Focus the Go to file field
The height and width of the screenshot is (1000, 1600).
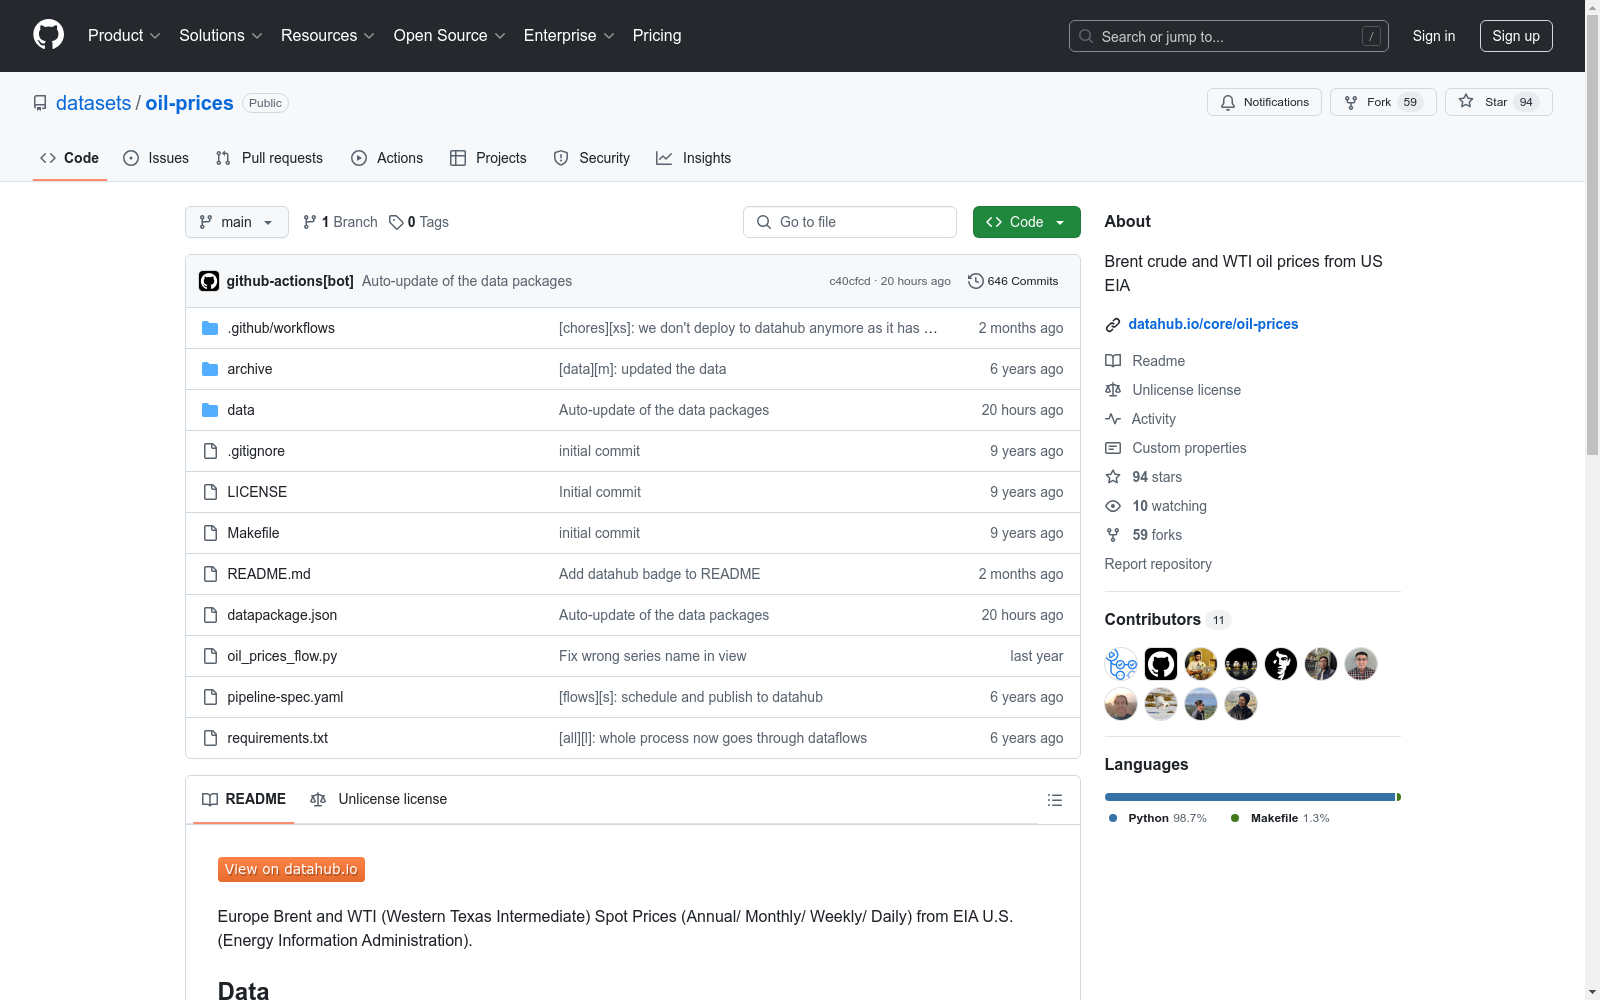(x=850, y=222)
